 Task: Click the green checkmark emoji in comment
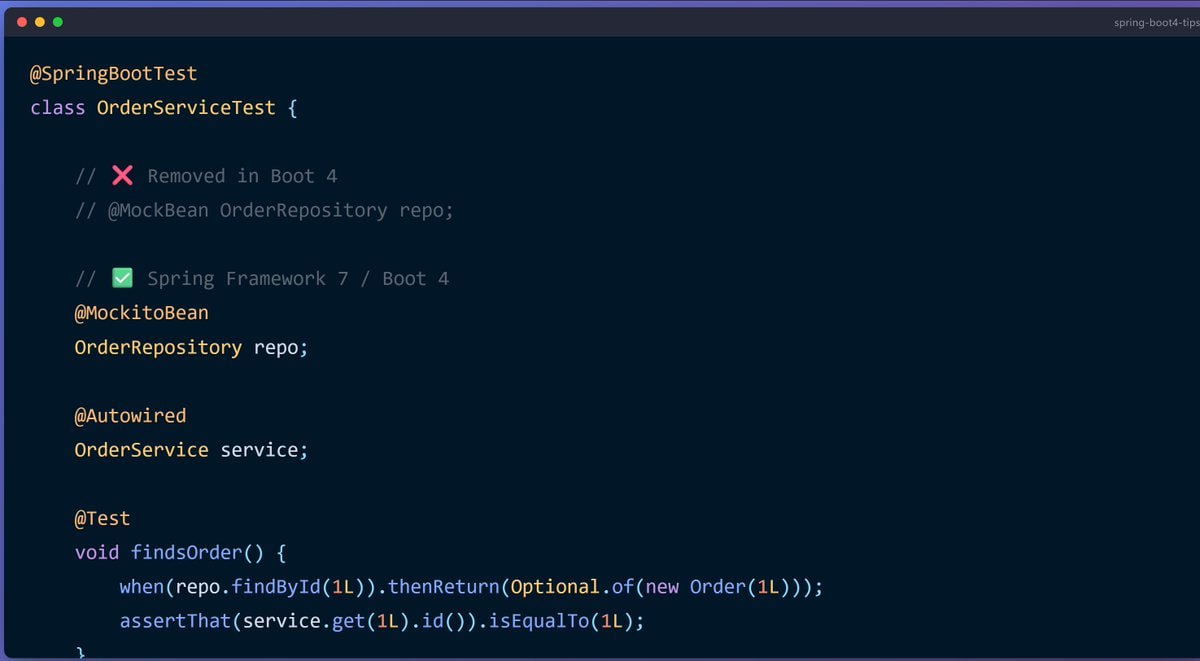(x=122, y=278)
